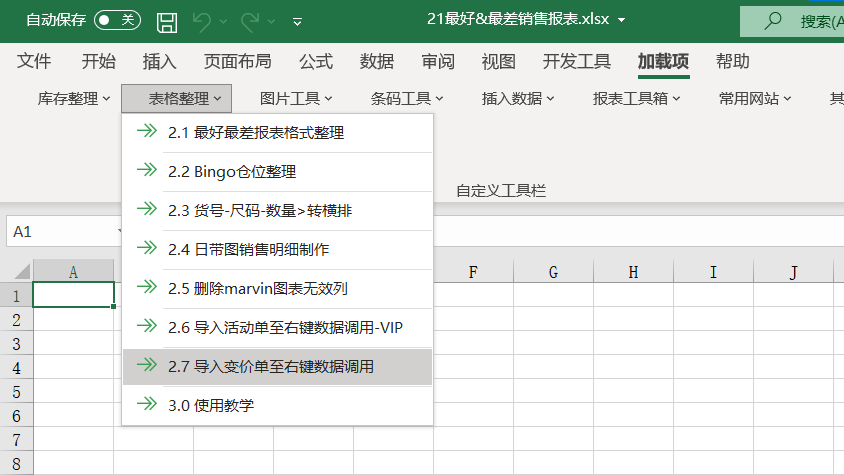Open the Redo history dropdown arrow

(271, 22)
